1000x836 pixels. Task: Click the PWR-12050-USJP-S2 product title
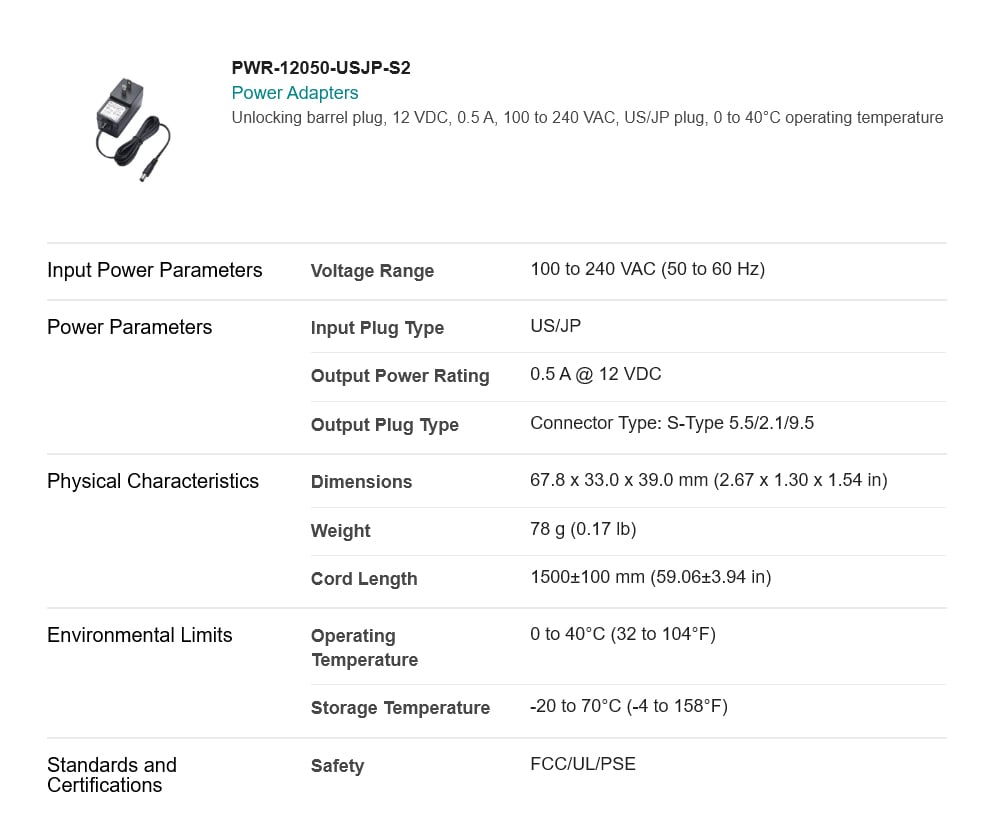(321, 68)
